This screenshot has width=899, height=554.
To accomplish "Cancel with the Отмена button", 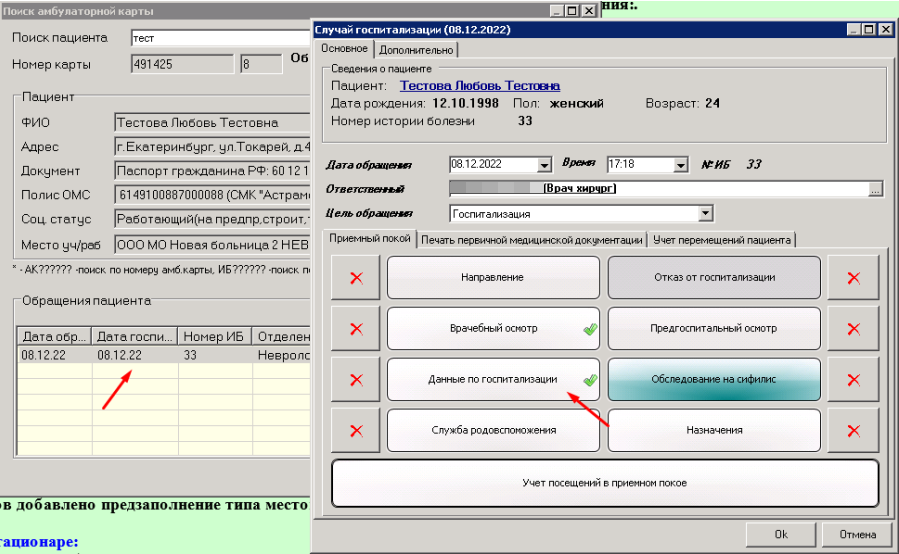I will 858,535.
